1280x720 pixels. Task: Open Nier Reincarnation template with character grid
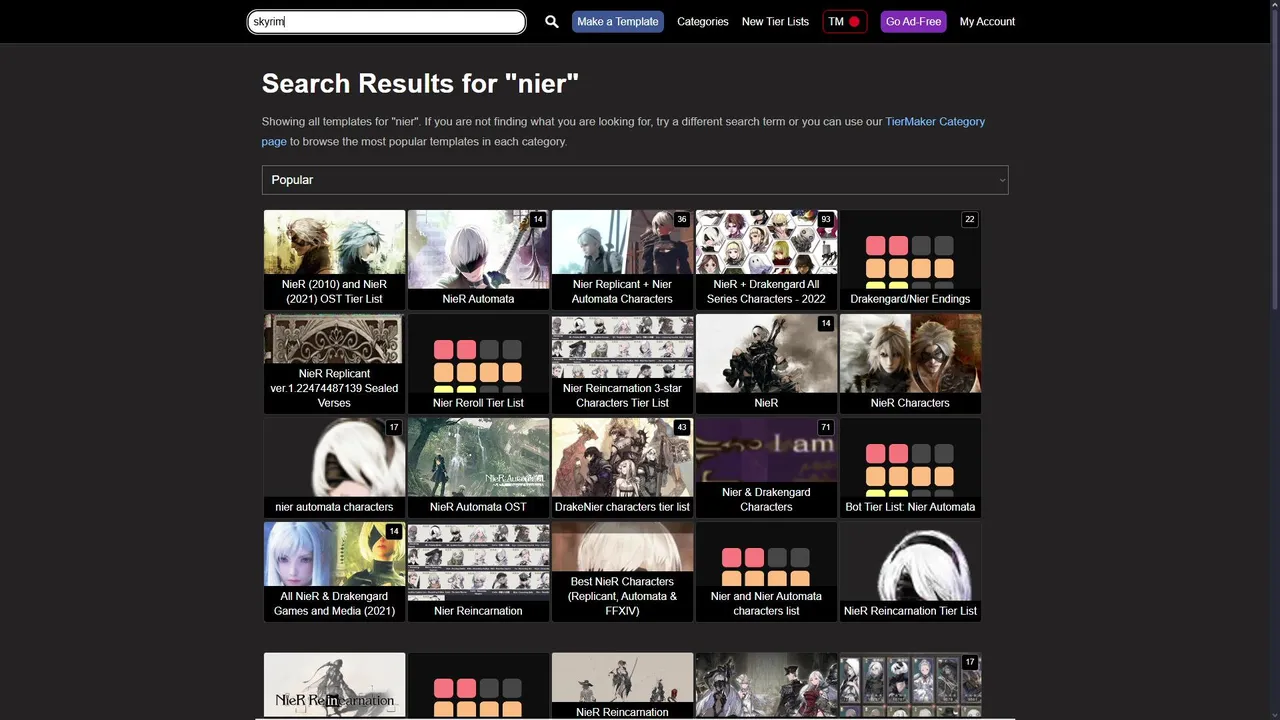[x=479, y=571]
